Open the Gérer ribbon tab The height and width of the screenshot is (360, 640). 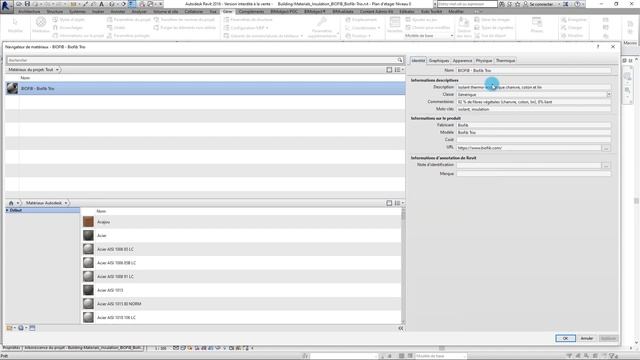pyautogui.click(x=227, y=11)
